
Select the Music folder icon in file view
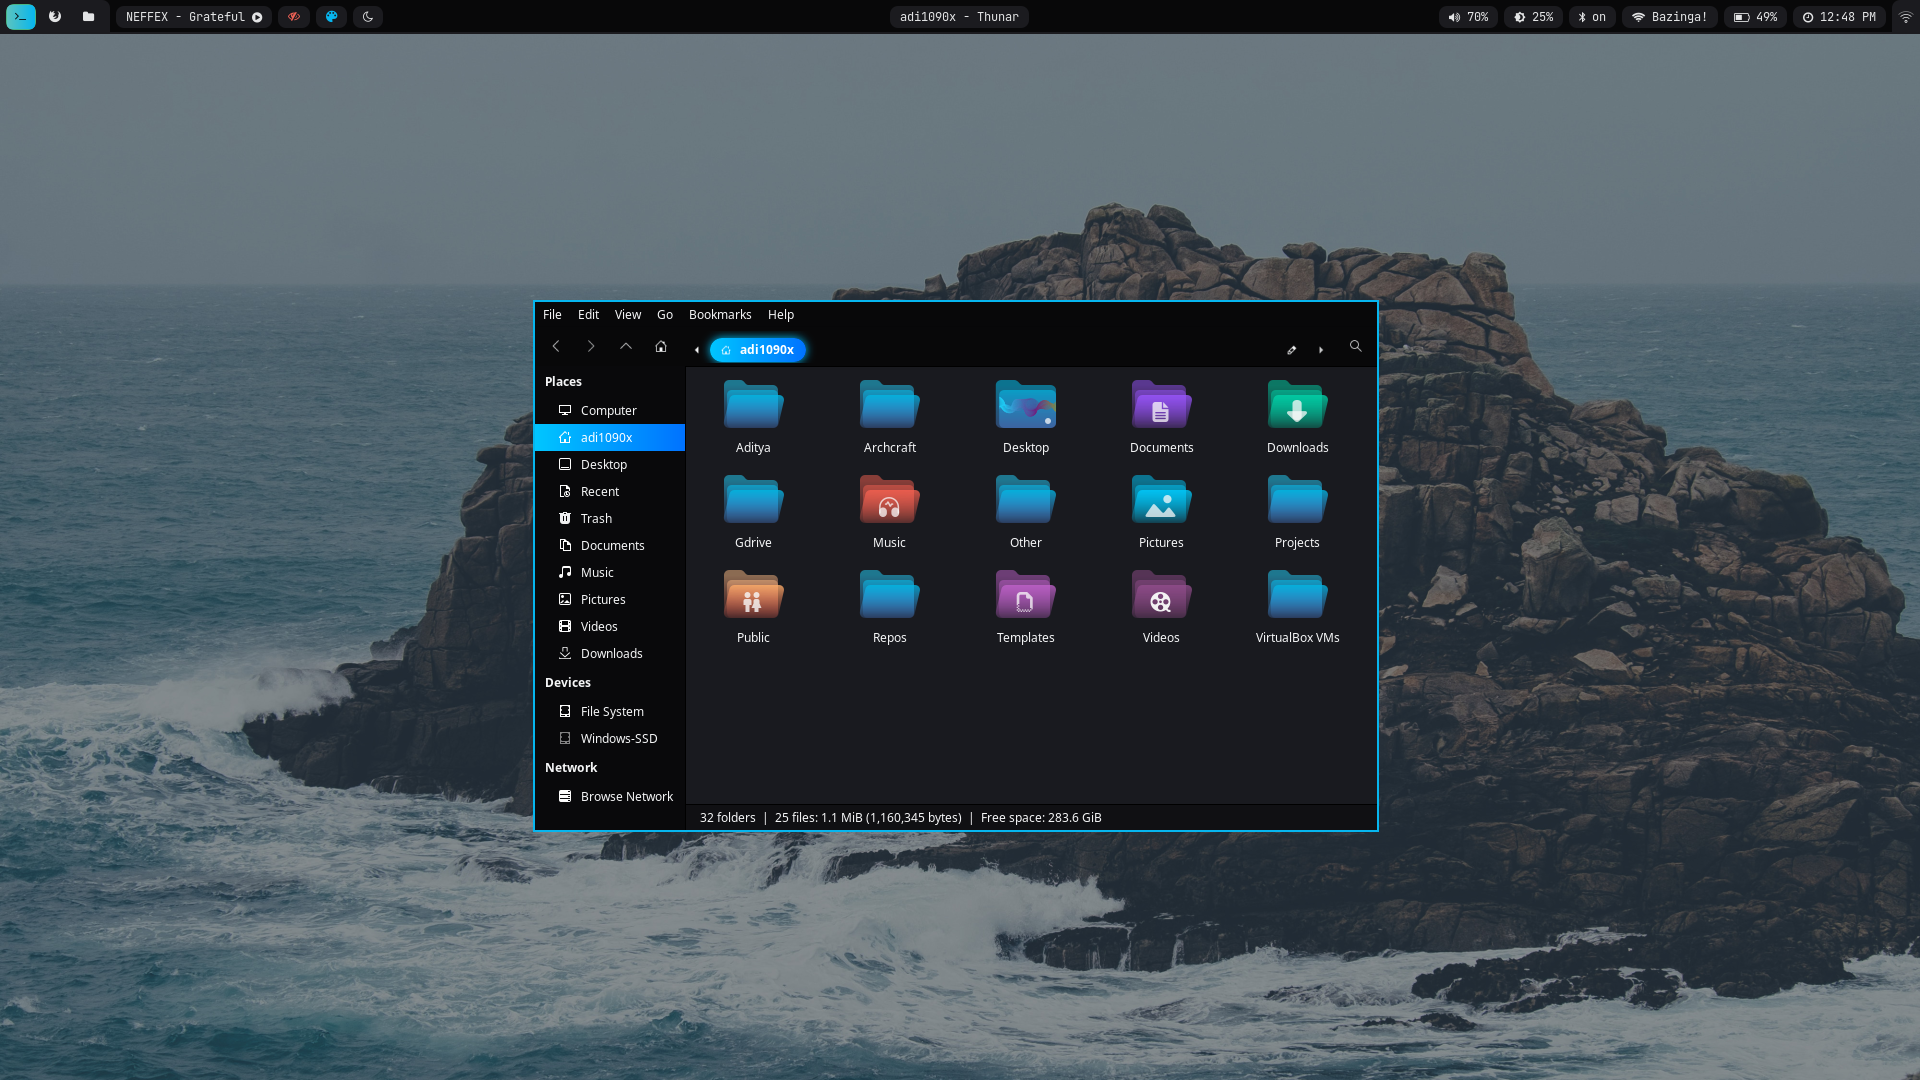889,512
